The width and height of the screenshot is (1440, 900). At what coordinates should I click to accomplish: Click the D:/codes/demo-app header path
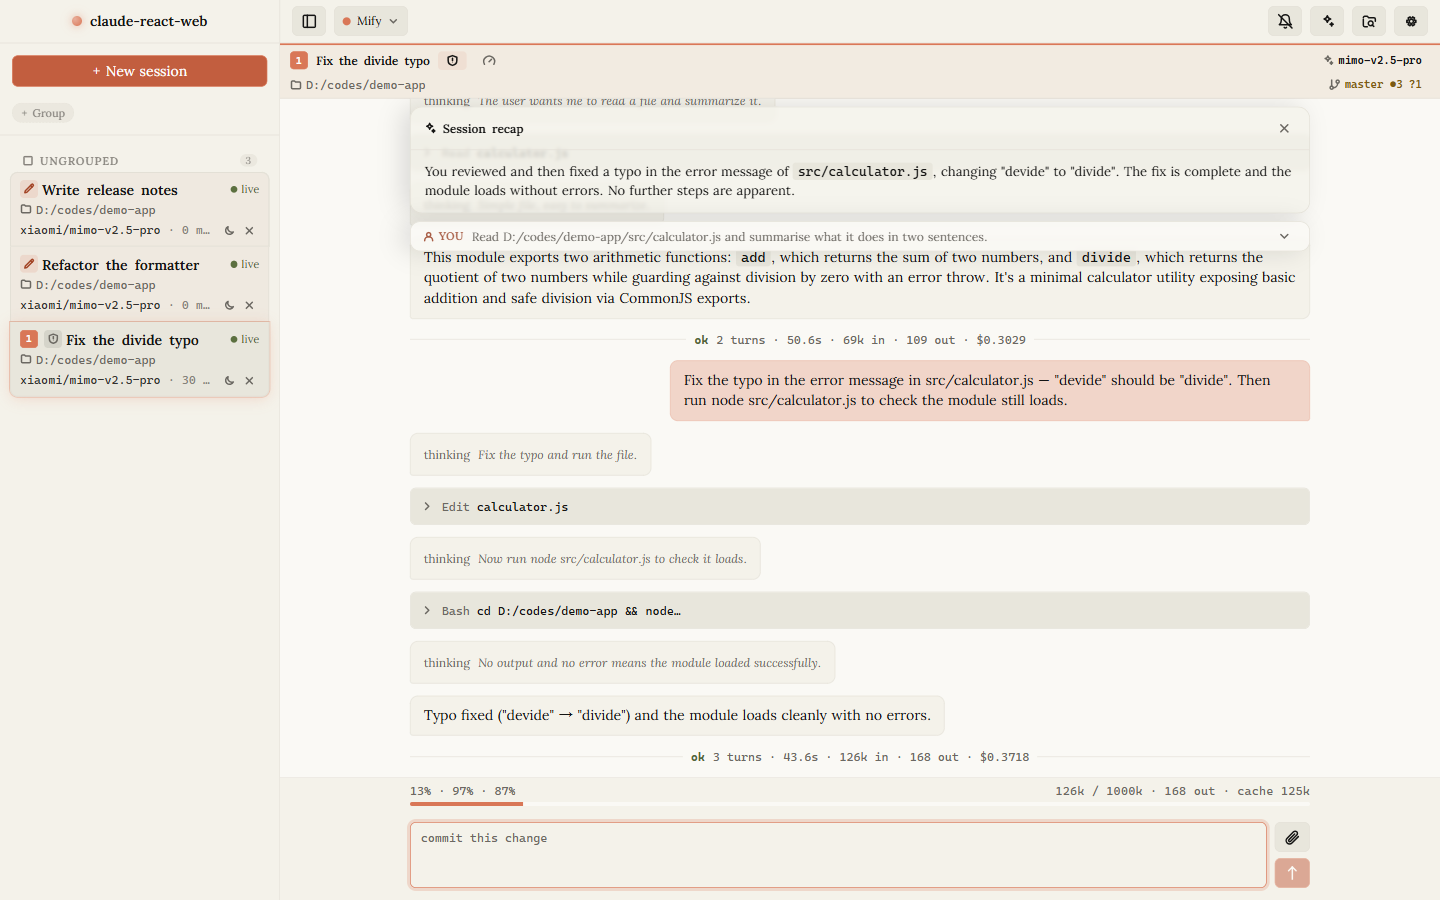358,85
